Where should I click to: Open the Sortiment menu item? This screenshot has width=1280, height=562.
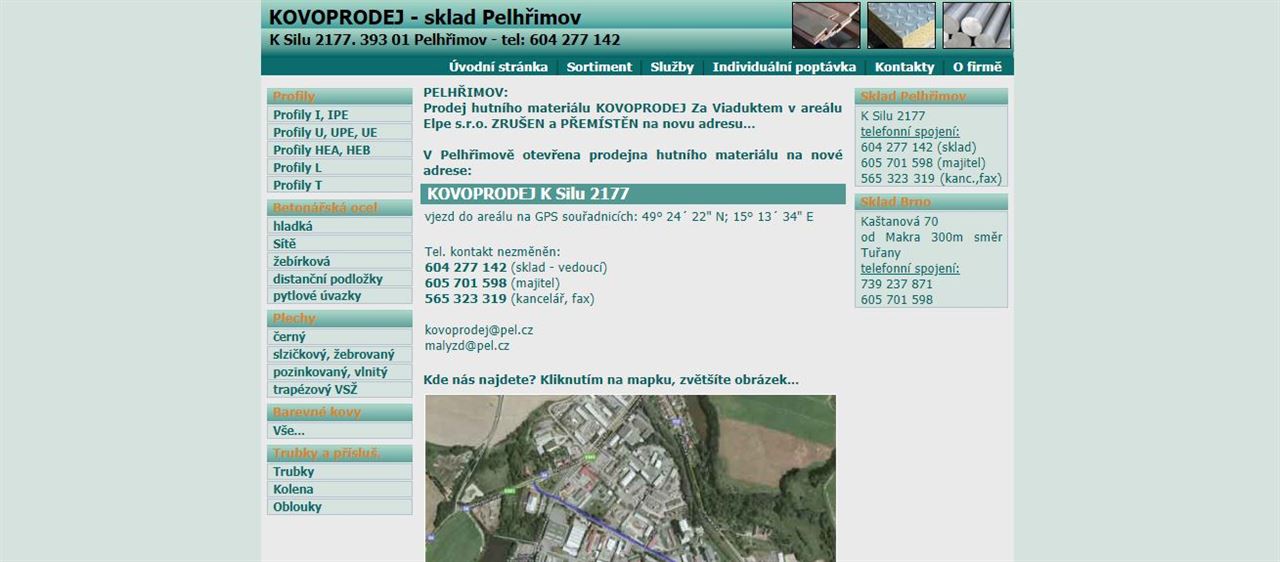tap(599, 67)
